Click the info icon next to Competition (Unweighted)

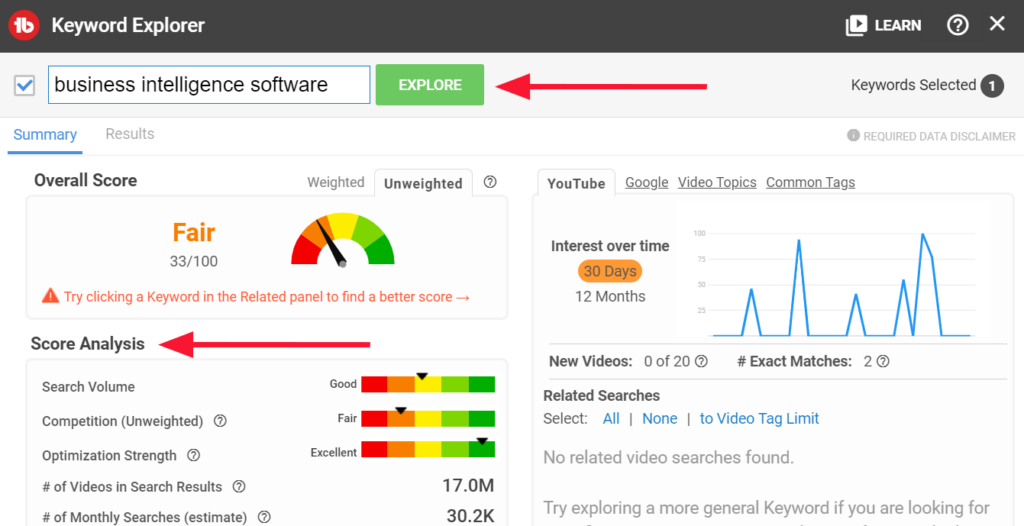pyautogui.click(x=220, y=421)
